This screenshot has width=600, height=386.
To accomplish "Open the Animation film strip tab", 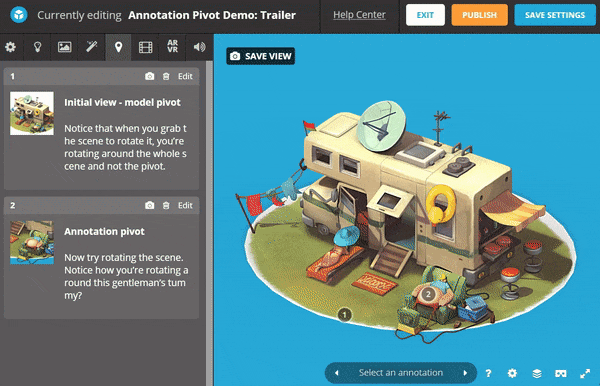I will [x=145, y=47].
